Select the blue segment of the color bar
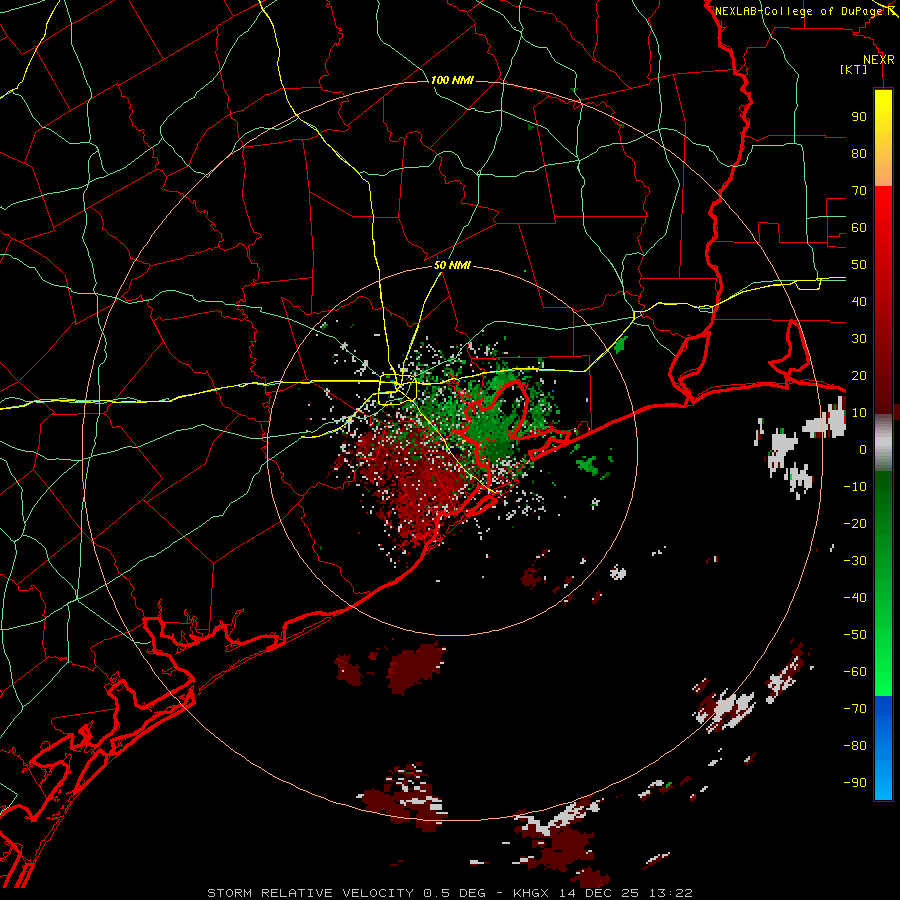900x900 pixels. (x=883, y=748)
